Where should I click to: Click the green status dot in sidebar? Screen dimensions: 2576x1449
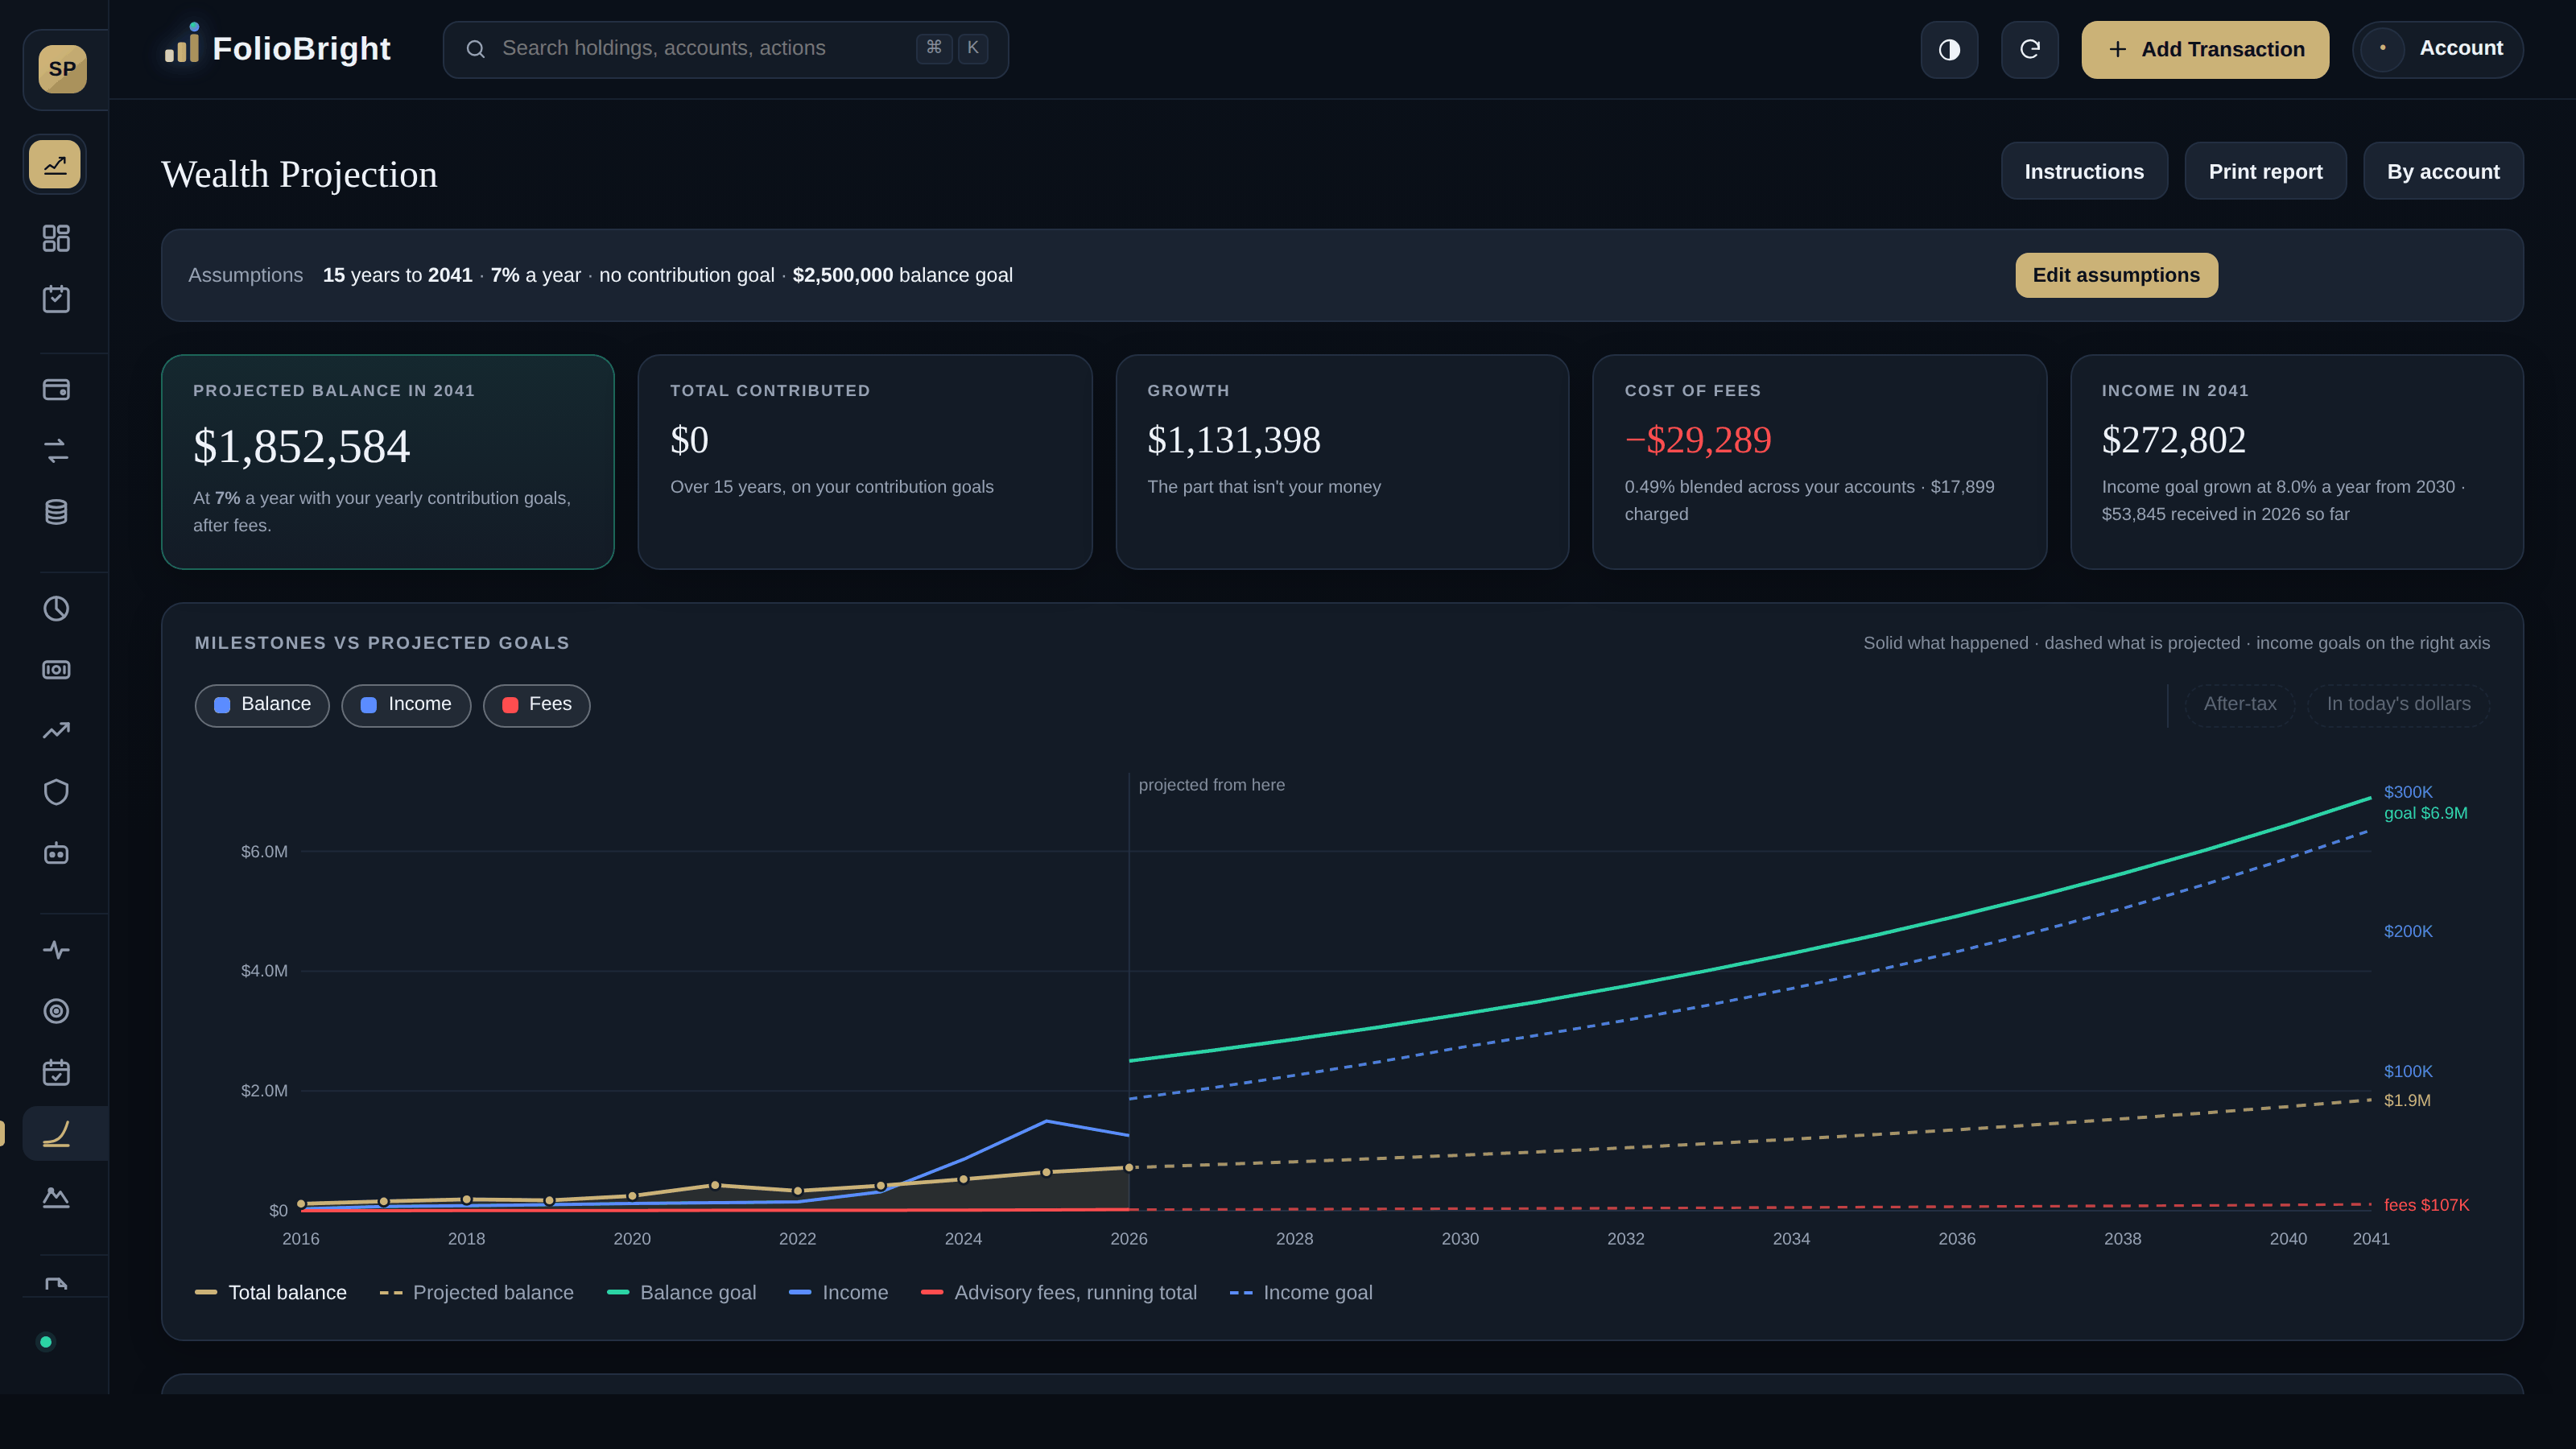pos(45,1342)
